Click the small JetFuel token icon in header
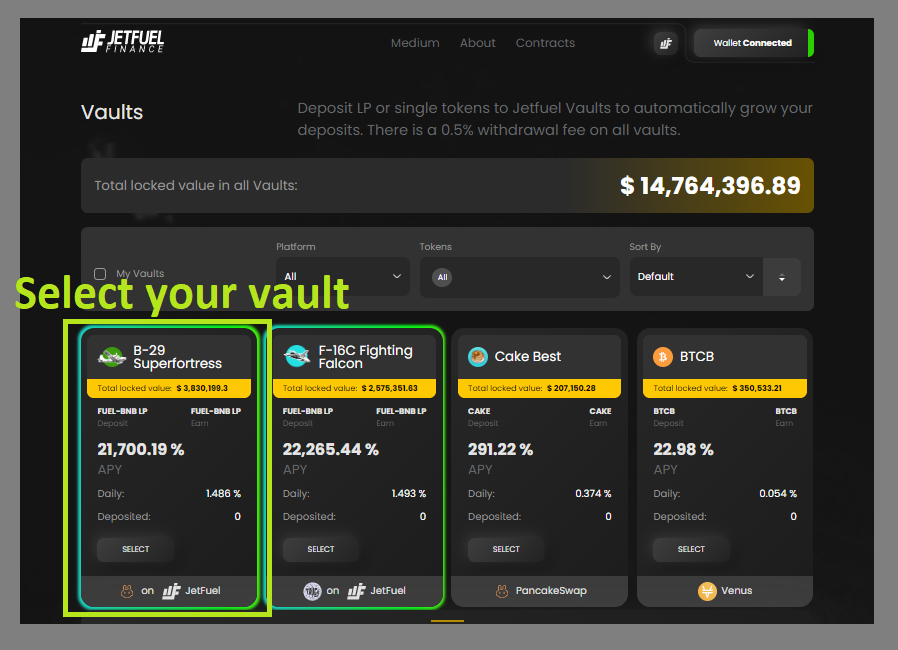Viewport: 898px width, 650px height. pos(666,44)
